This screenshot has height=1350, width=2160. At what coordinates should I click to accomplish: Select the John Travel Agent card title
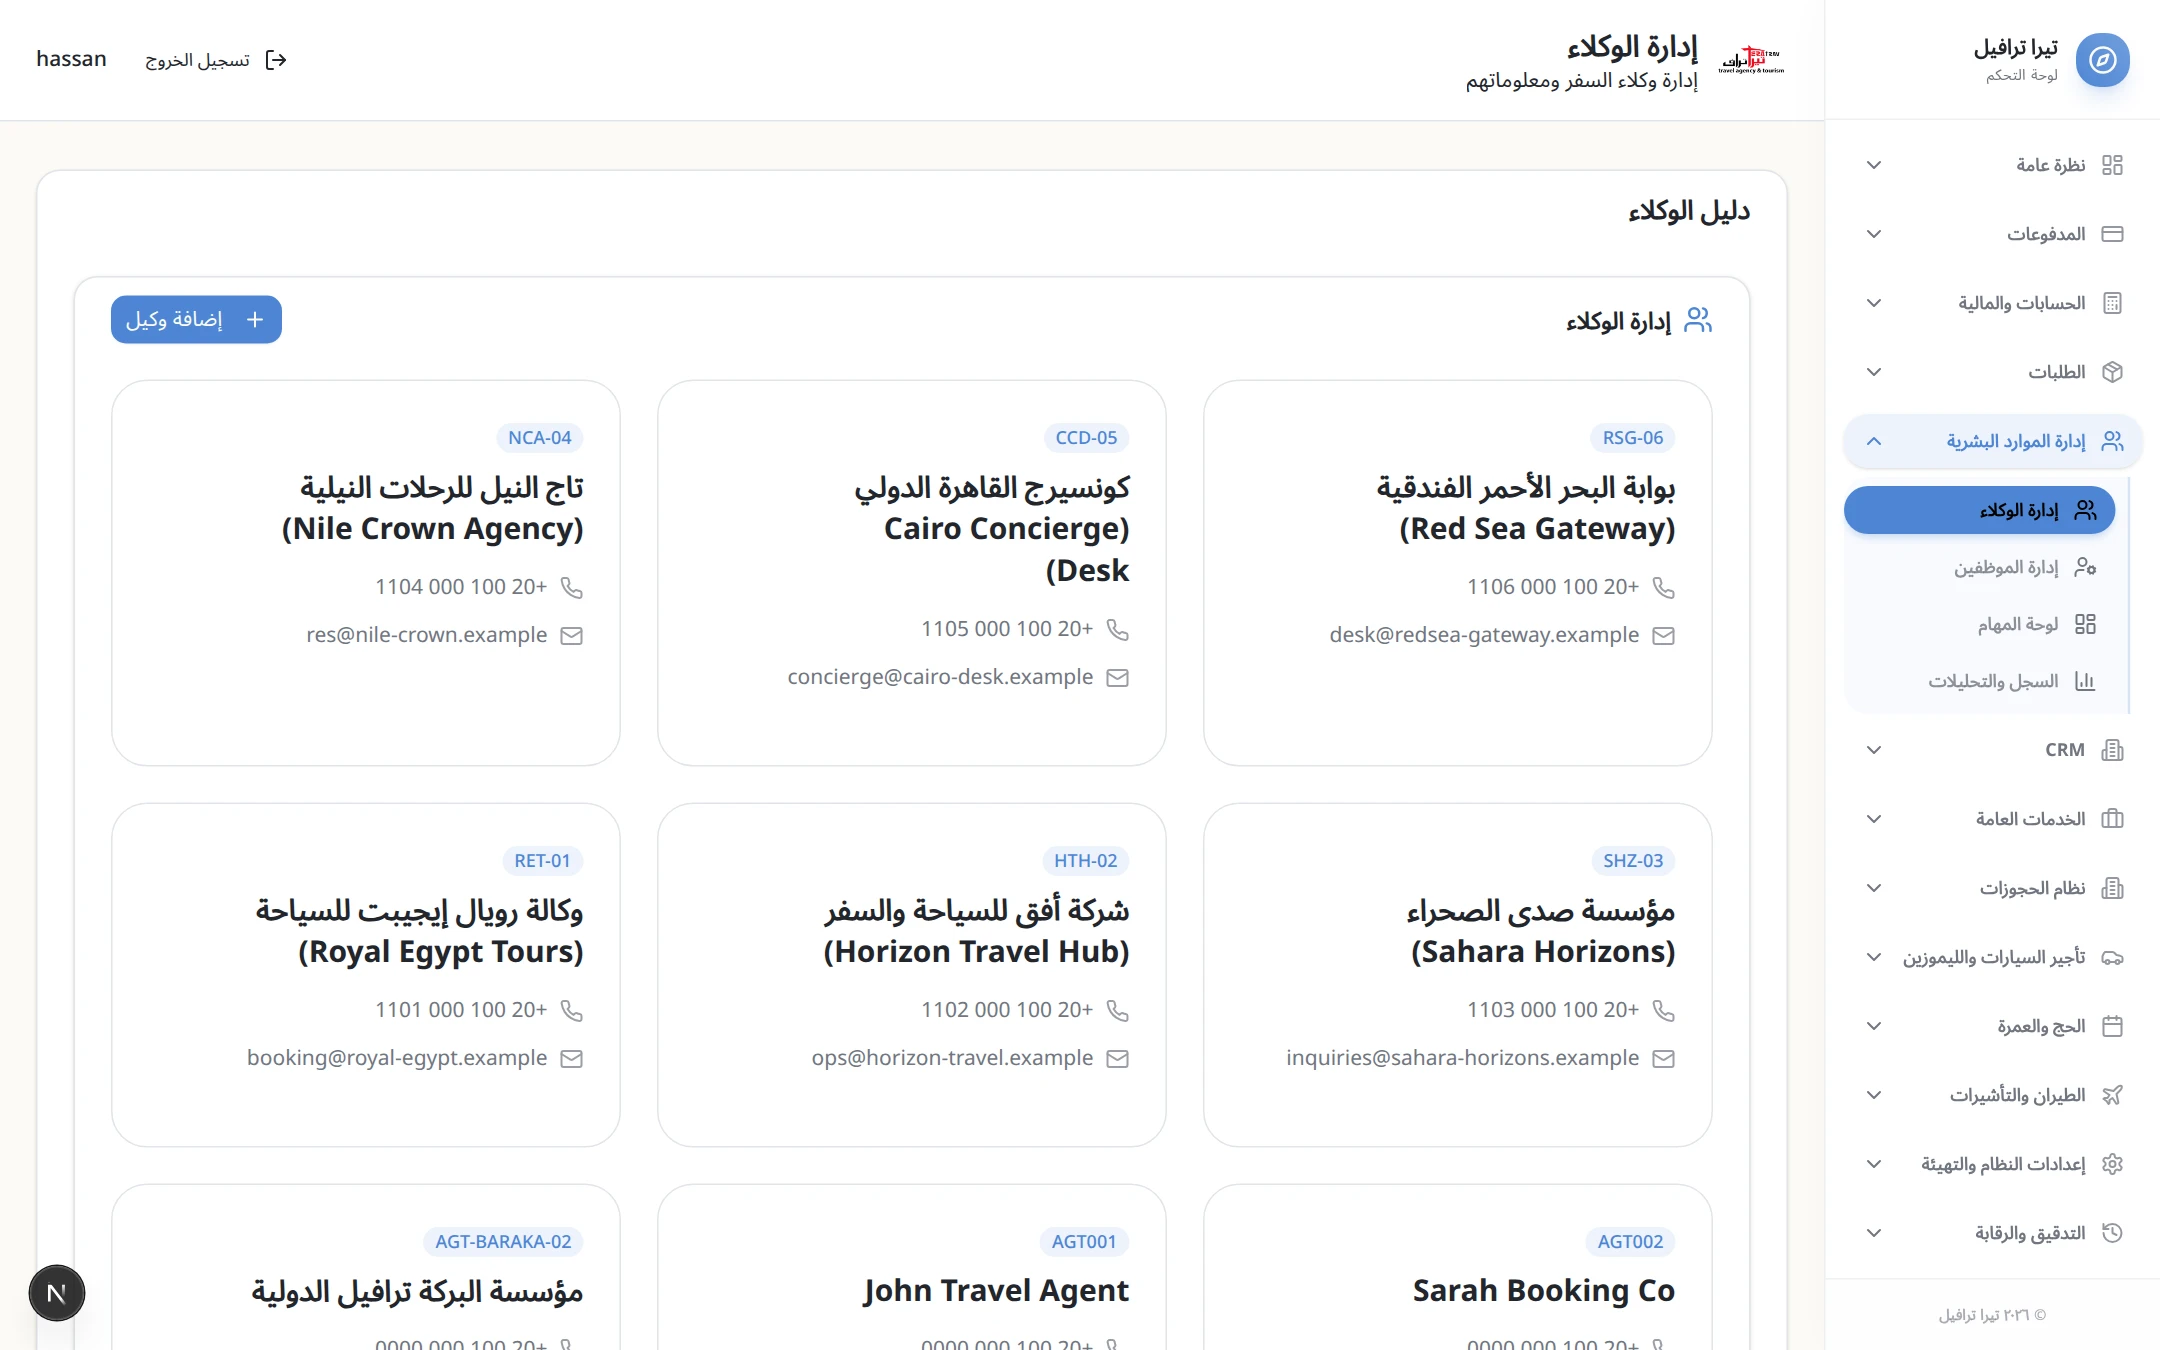click(997, 1291)
